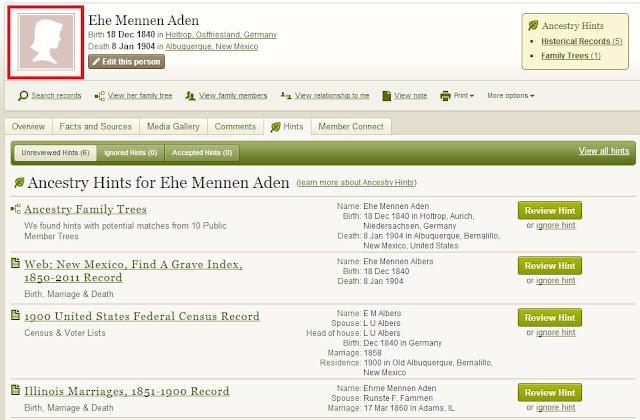Switch to the Facts and Sources tab
Viewport: 640px width, 420px height.
coord(96,127)
